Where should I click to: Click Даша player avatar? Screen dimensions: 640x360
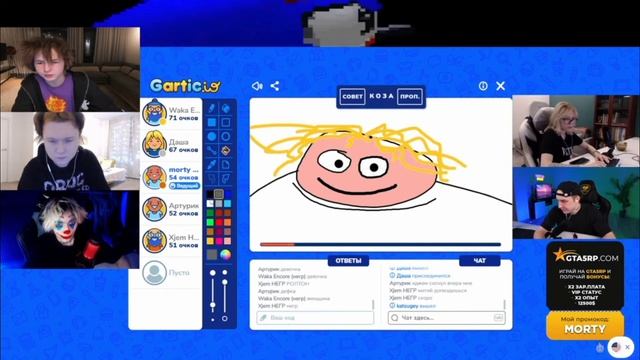(154, 144)
